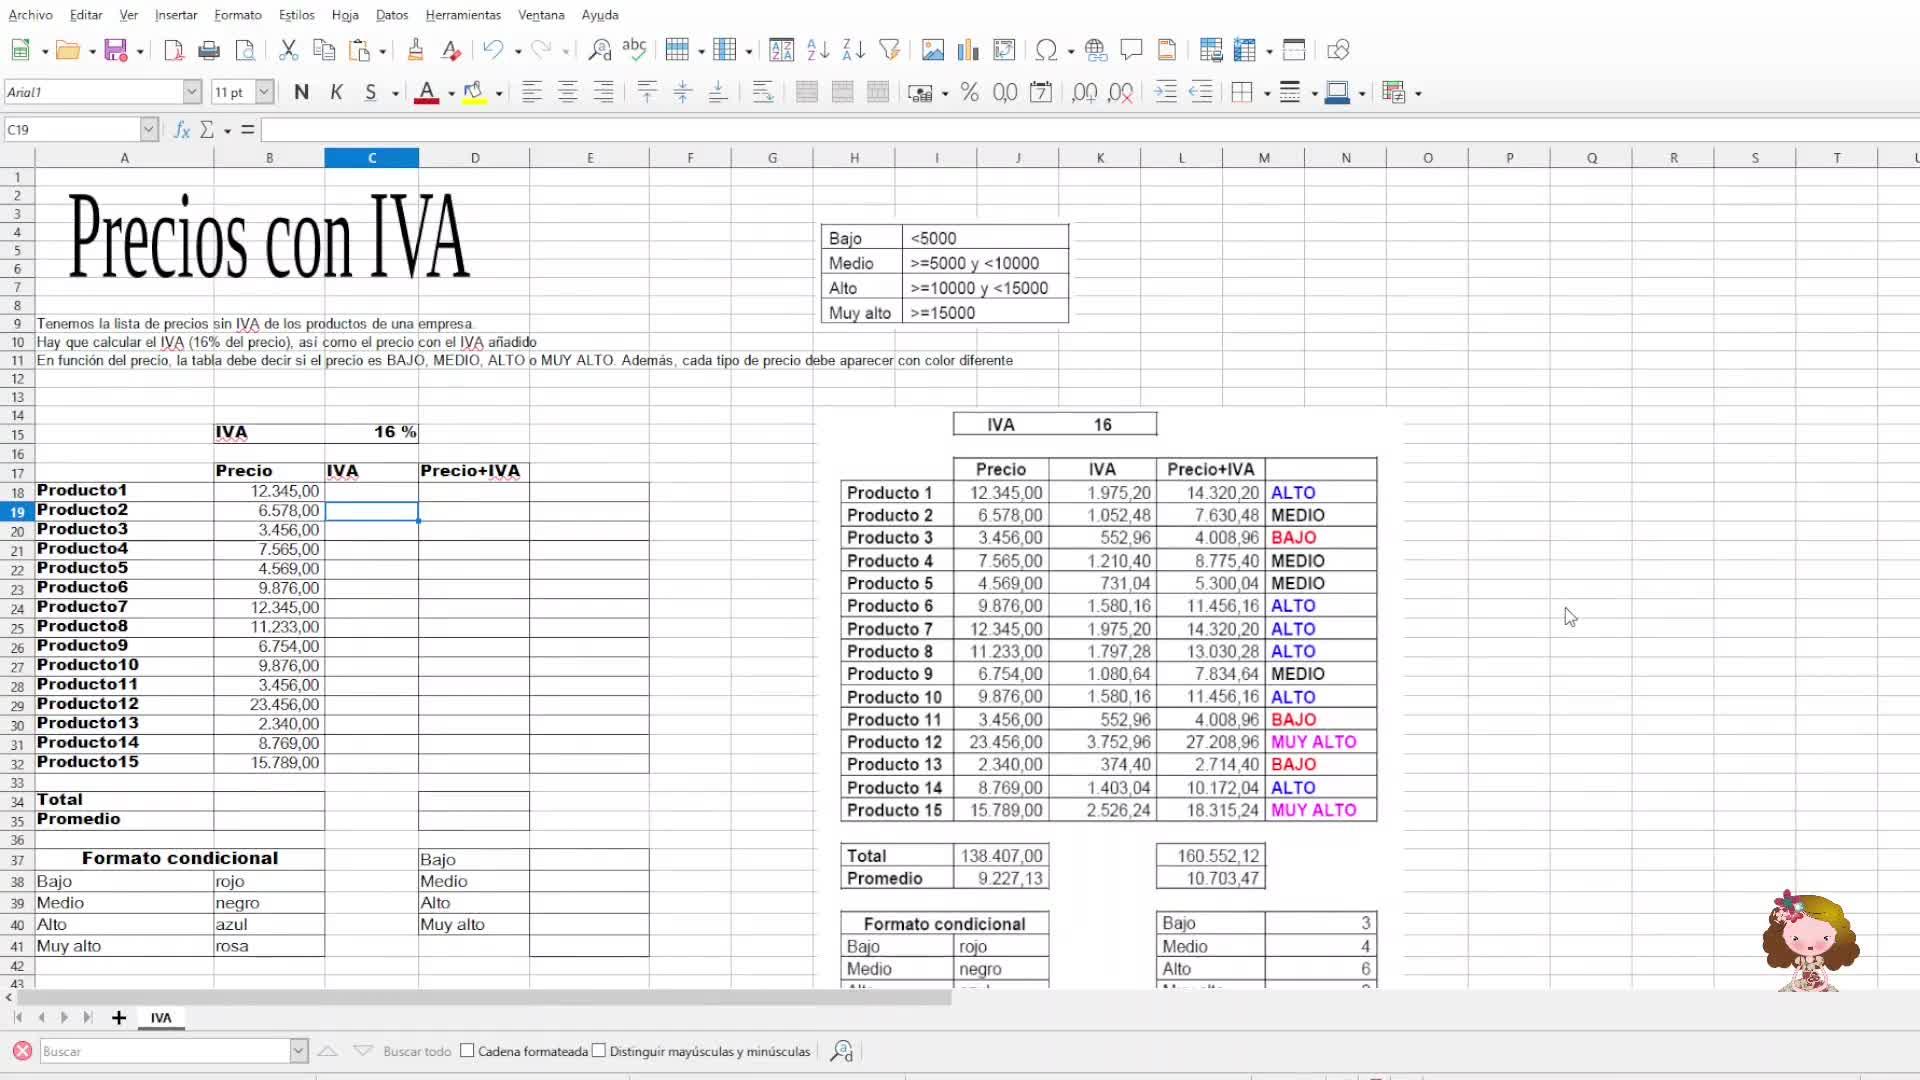Screen dimensions: 1920x1080
Task: Click the Buscar todo button
Action: click(417, 1051)
